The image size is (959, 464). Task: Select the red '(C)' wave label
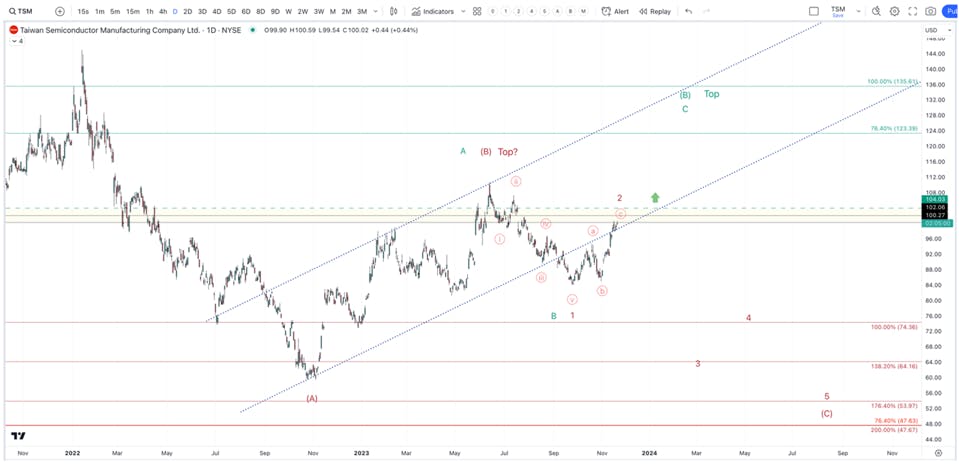click(x=826, y=414)
